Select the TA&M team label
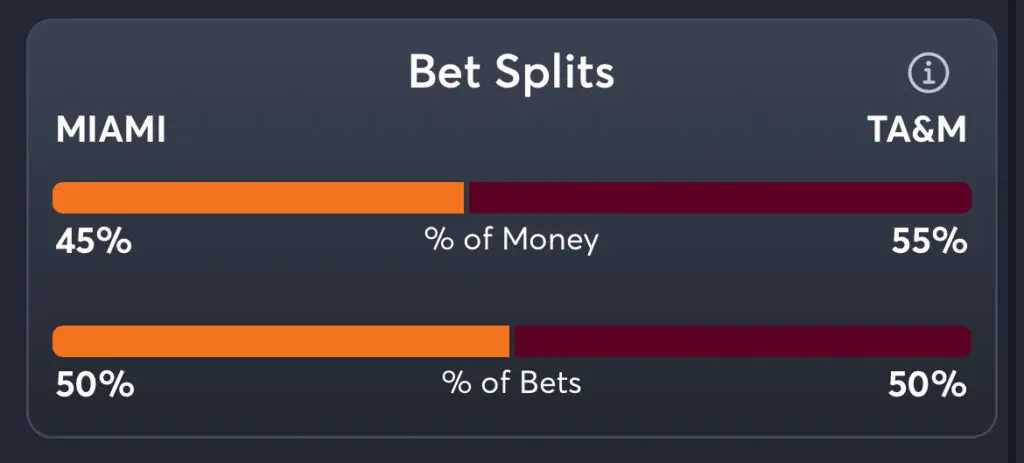The width and height of the screenshot is (1024, 463). [x=916, y=130]
